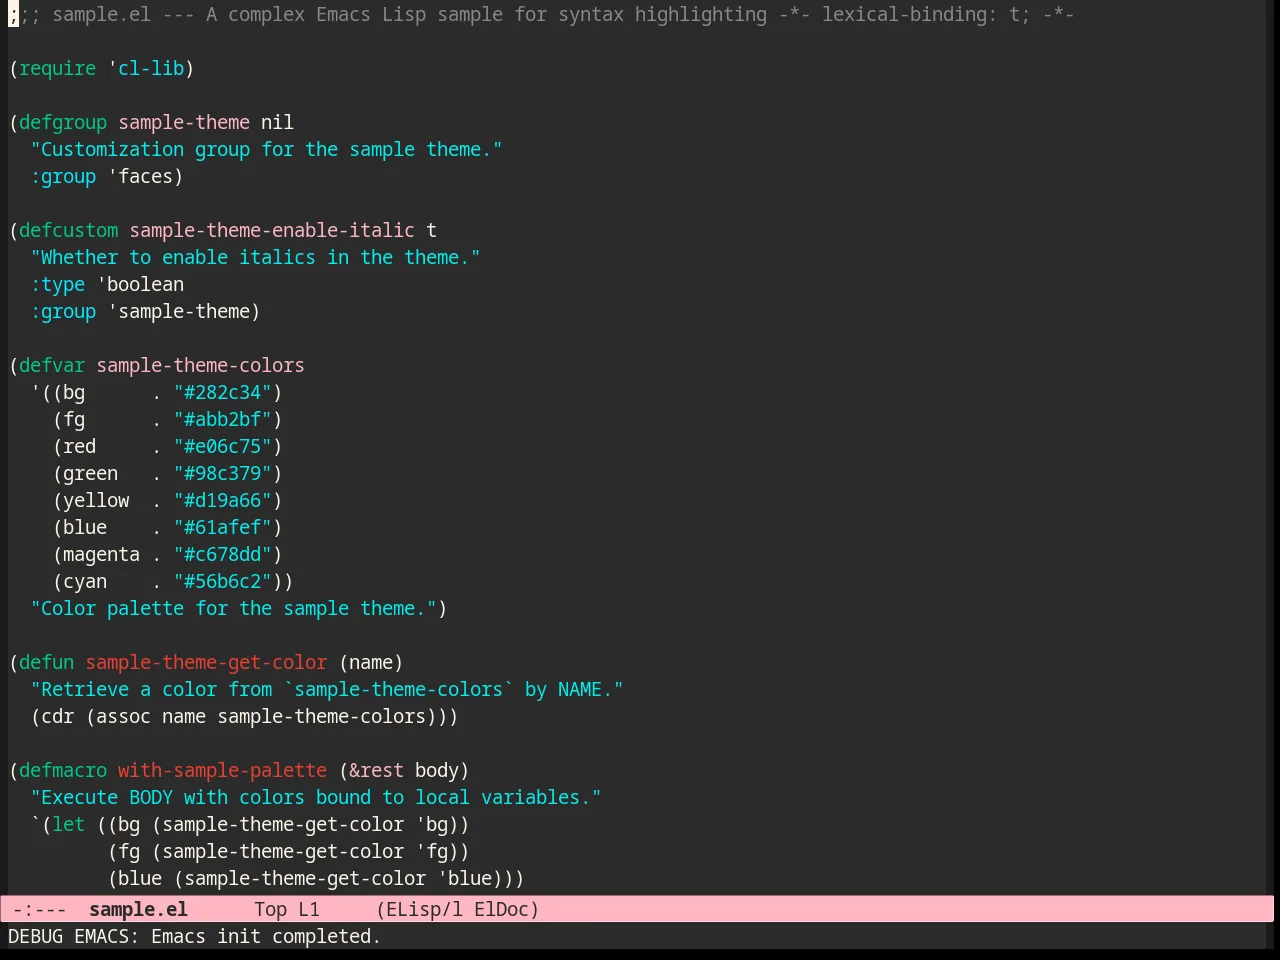Click the buffer name sample.el in mode line
1280x960 pixels.
click(x=138, y=909)
